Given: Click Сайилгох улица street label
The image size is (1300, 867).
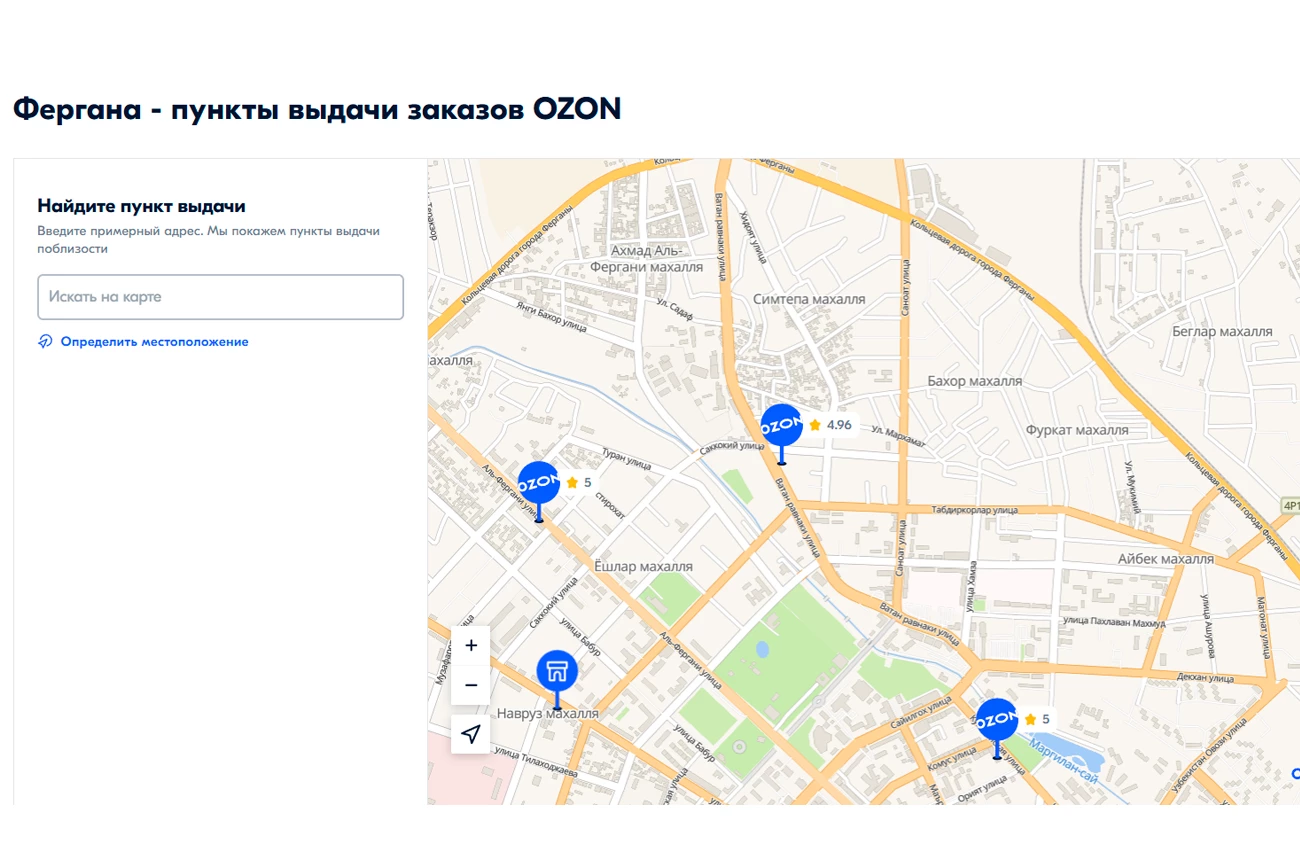Looking at the screenshot, I should [922, 711].
